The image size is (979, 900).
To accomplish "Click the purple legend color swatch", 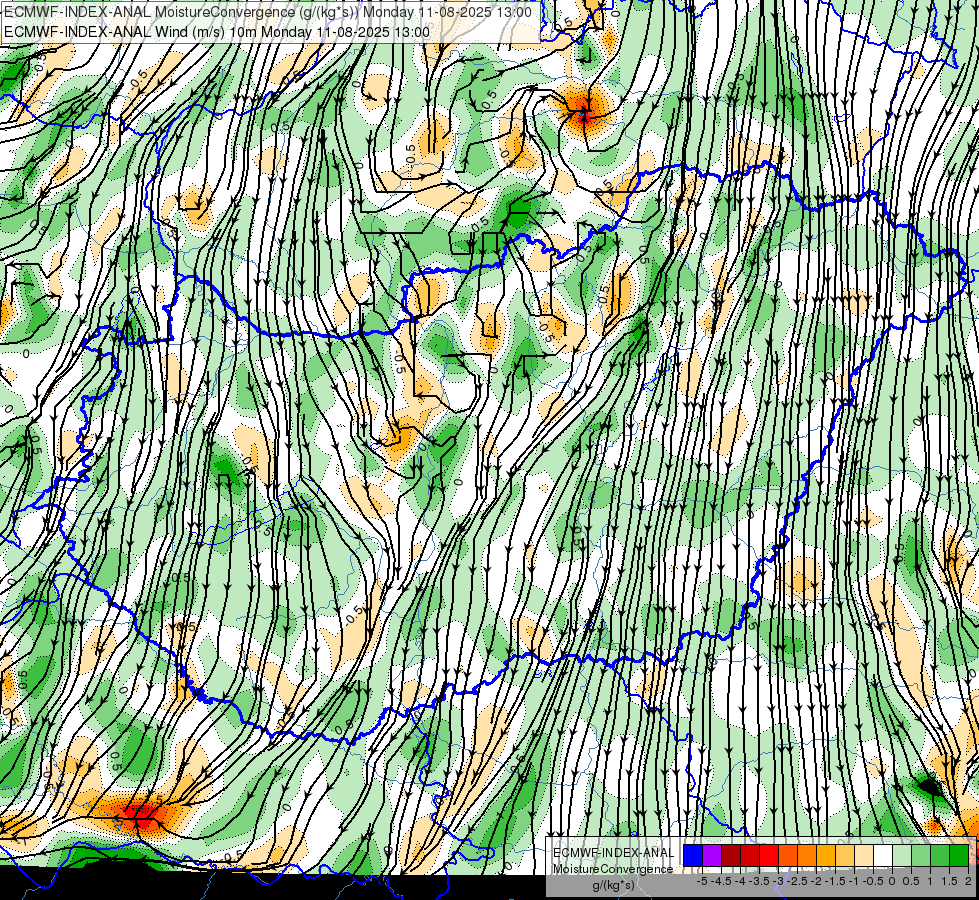I will pyautogui.click(x=712, y=855).
